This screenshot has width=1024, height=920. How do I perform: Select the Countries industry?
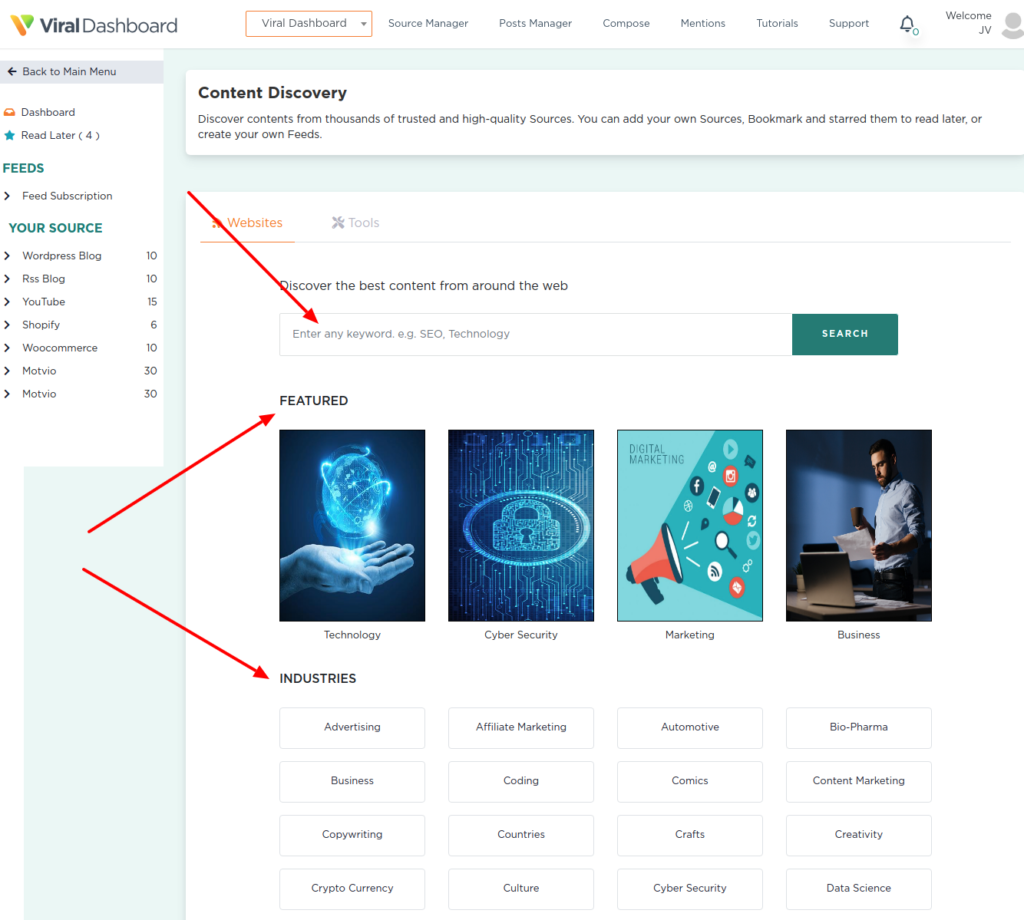520,834
